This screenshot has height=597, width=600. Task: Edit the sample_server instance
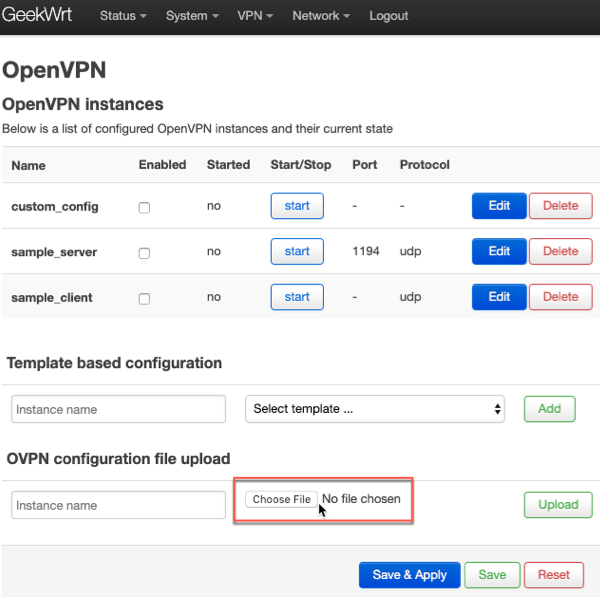coord(499,251)
